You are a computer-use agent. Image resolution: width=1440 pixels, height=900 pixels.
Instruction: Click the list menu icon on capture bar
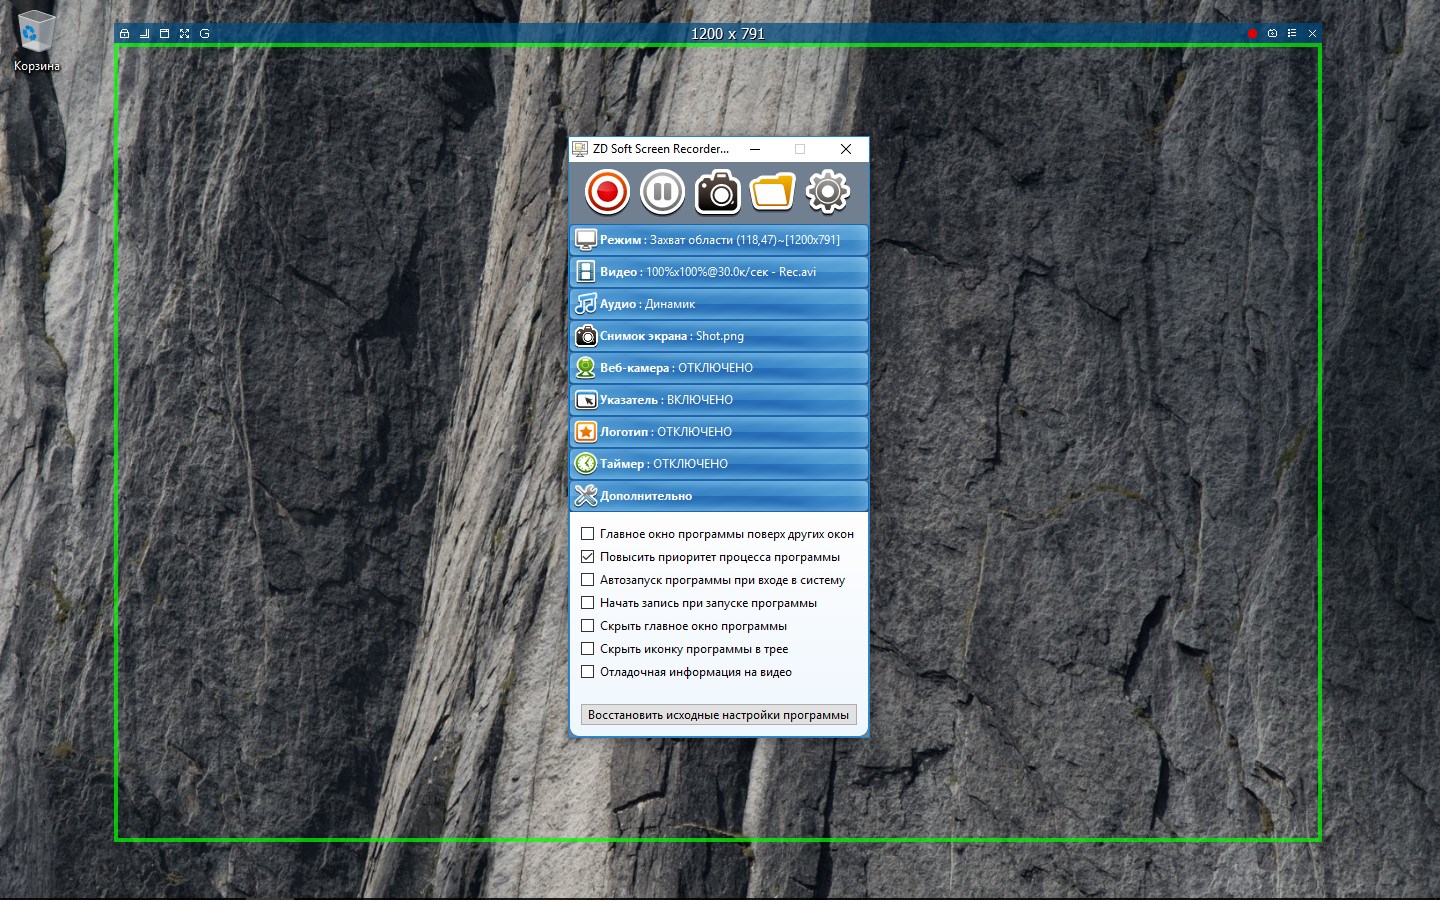(1292, 34)
